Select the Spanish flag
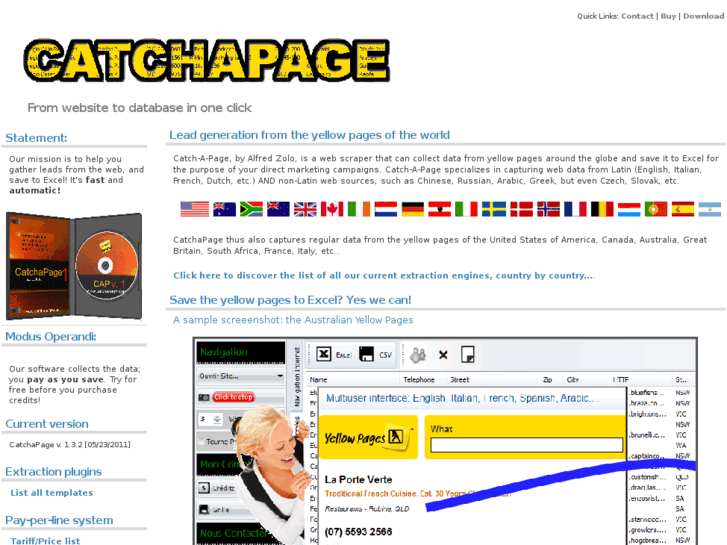 pos(683,209)
